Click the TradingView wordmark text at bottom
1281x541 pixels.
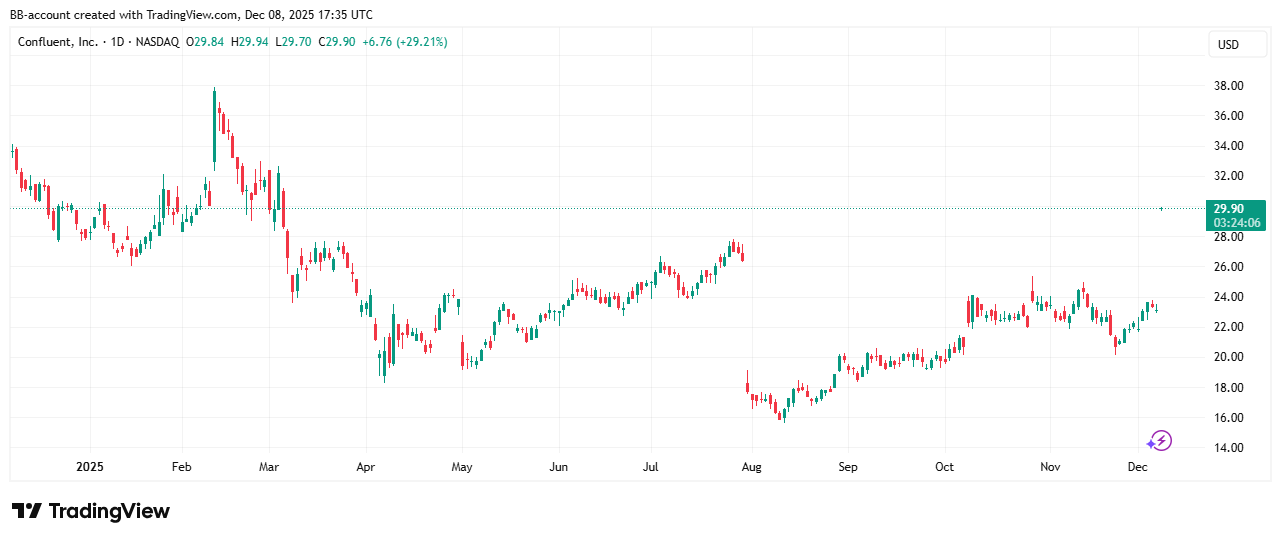(x=109, y=511)
